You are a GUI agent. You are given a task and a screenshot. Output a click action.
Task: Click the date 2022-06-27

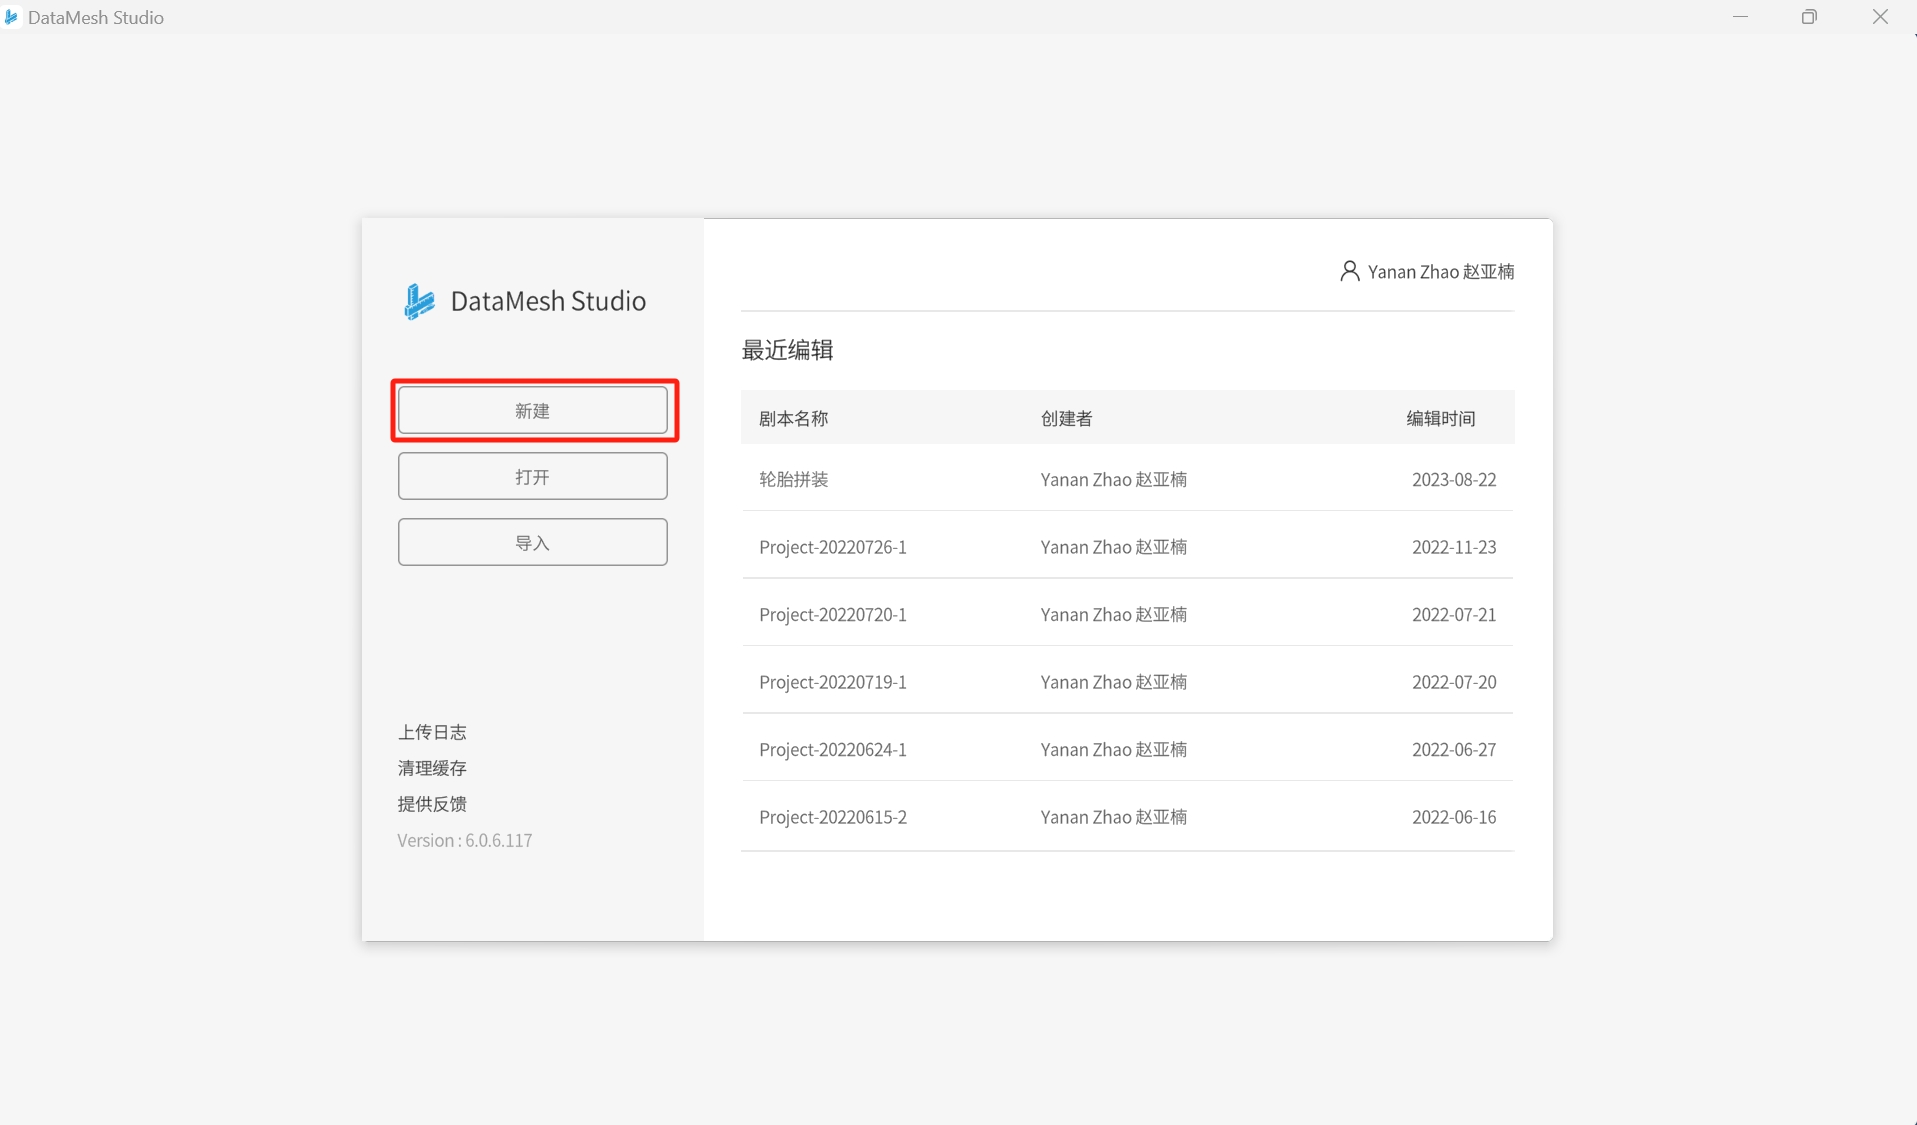[x=1454, y=749]
